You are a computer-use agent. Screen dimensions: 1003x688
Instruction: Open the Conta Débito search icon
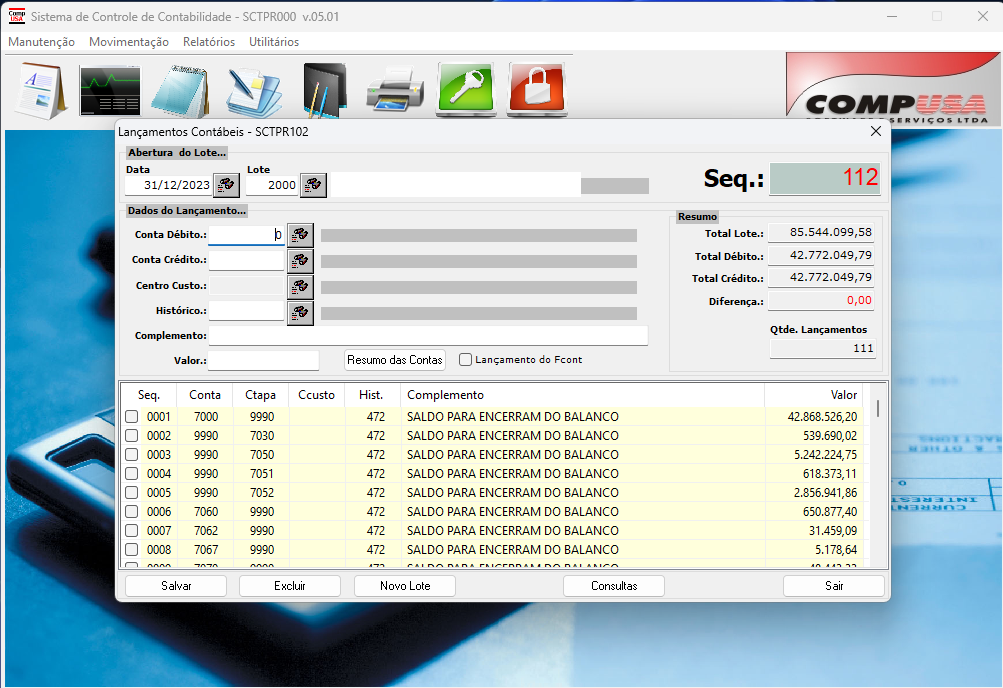click(300, 235)
